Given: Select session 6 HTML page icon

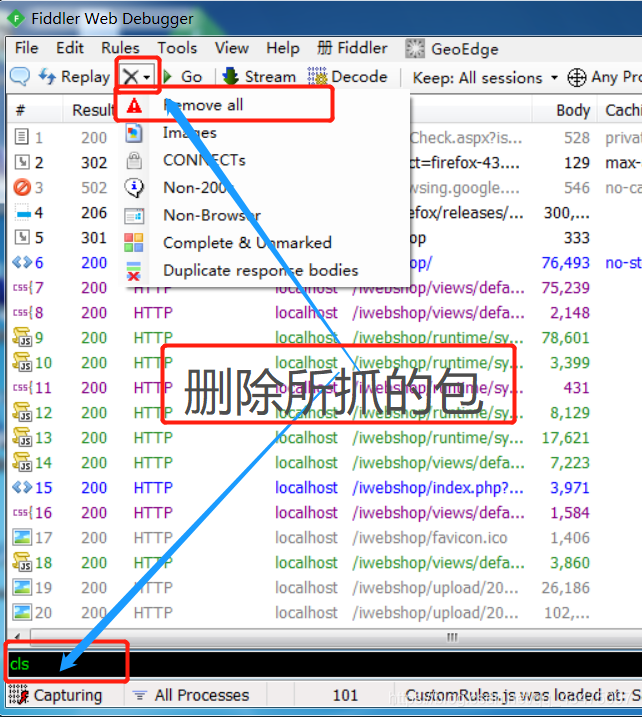Looking at the screenshot, I should point(22,262).
